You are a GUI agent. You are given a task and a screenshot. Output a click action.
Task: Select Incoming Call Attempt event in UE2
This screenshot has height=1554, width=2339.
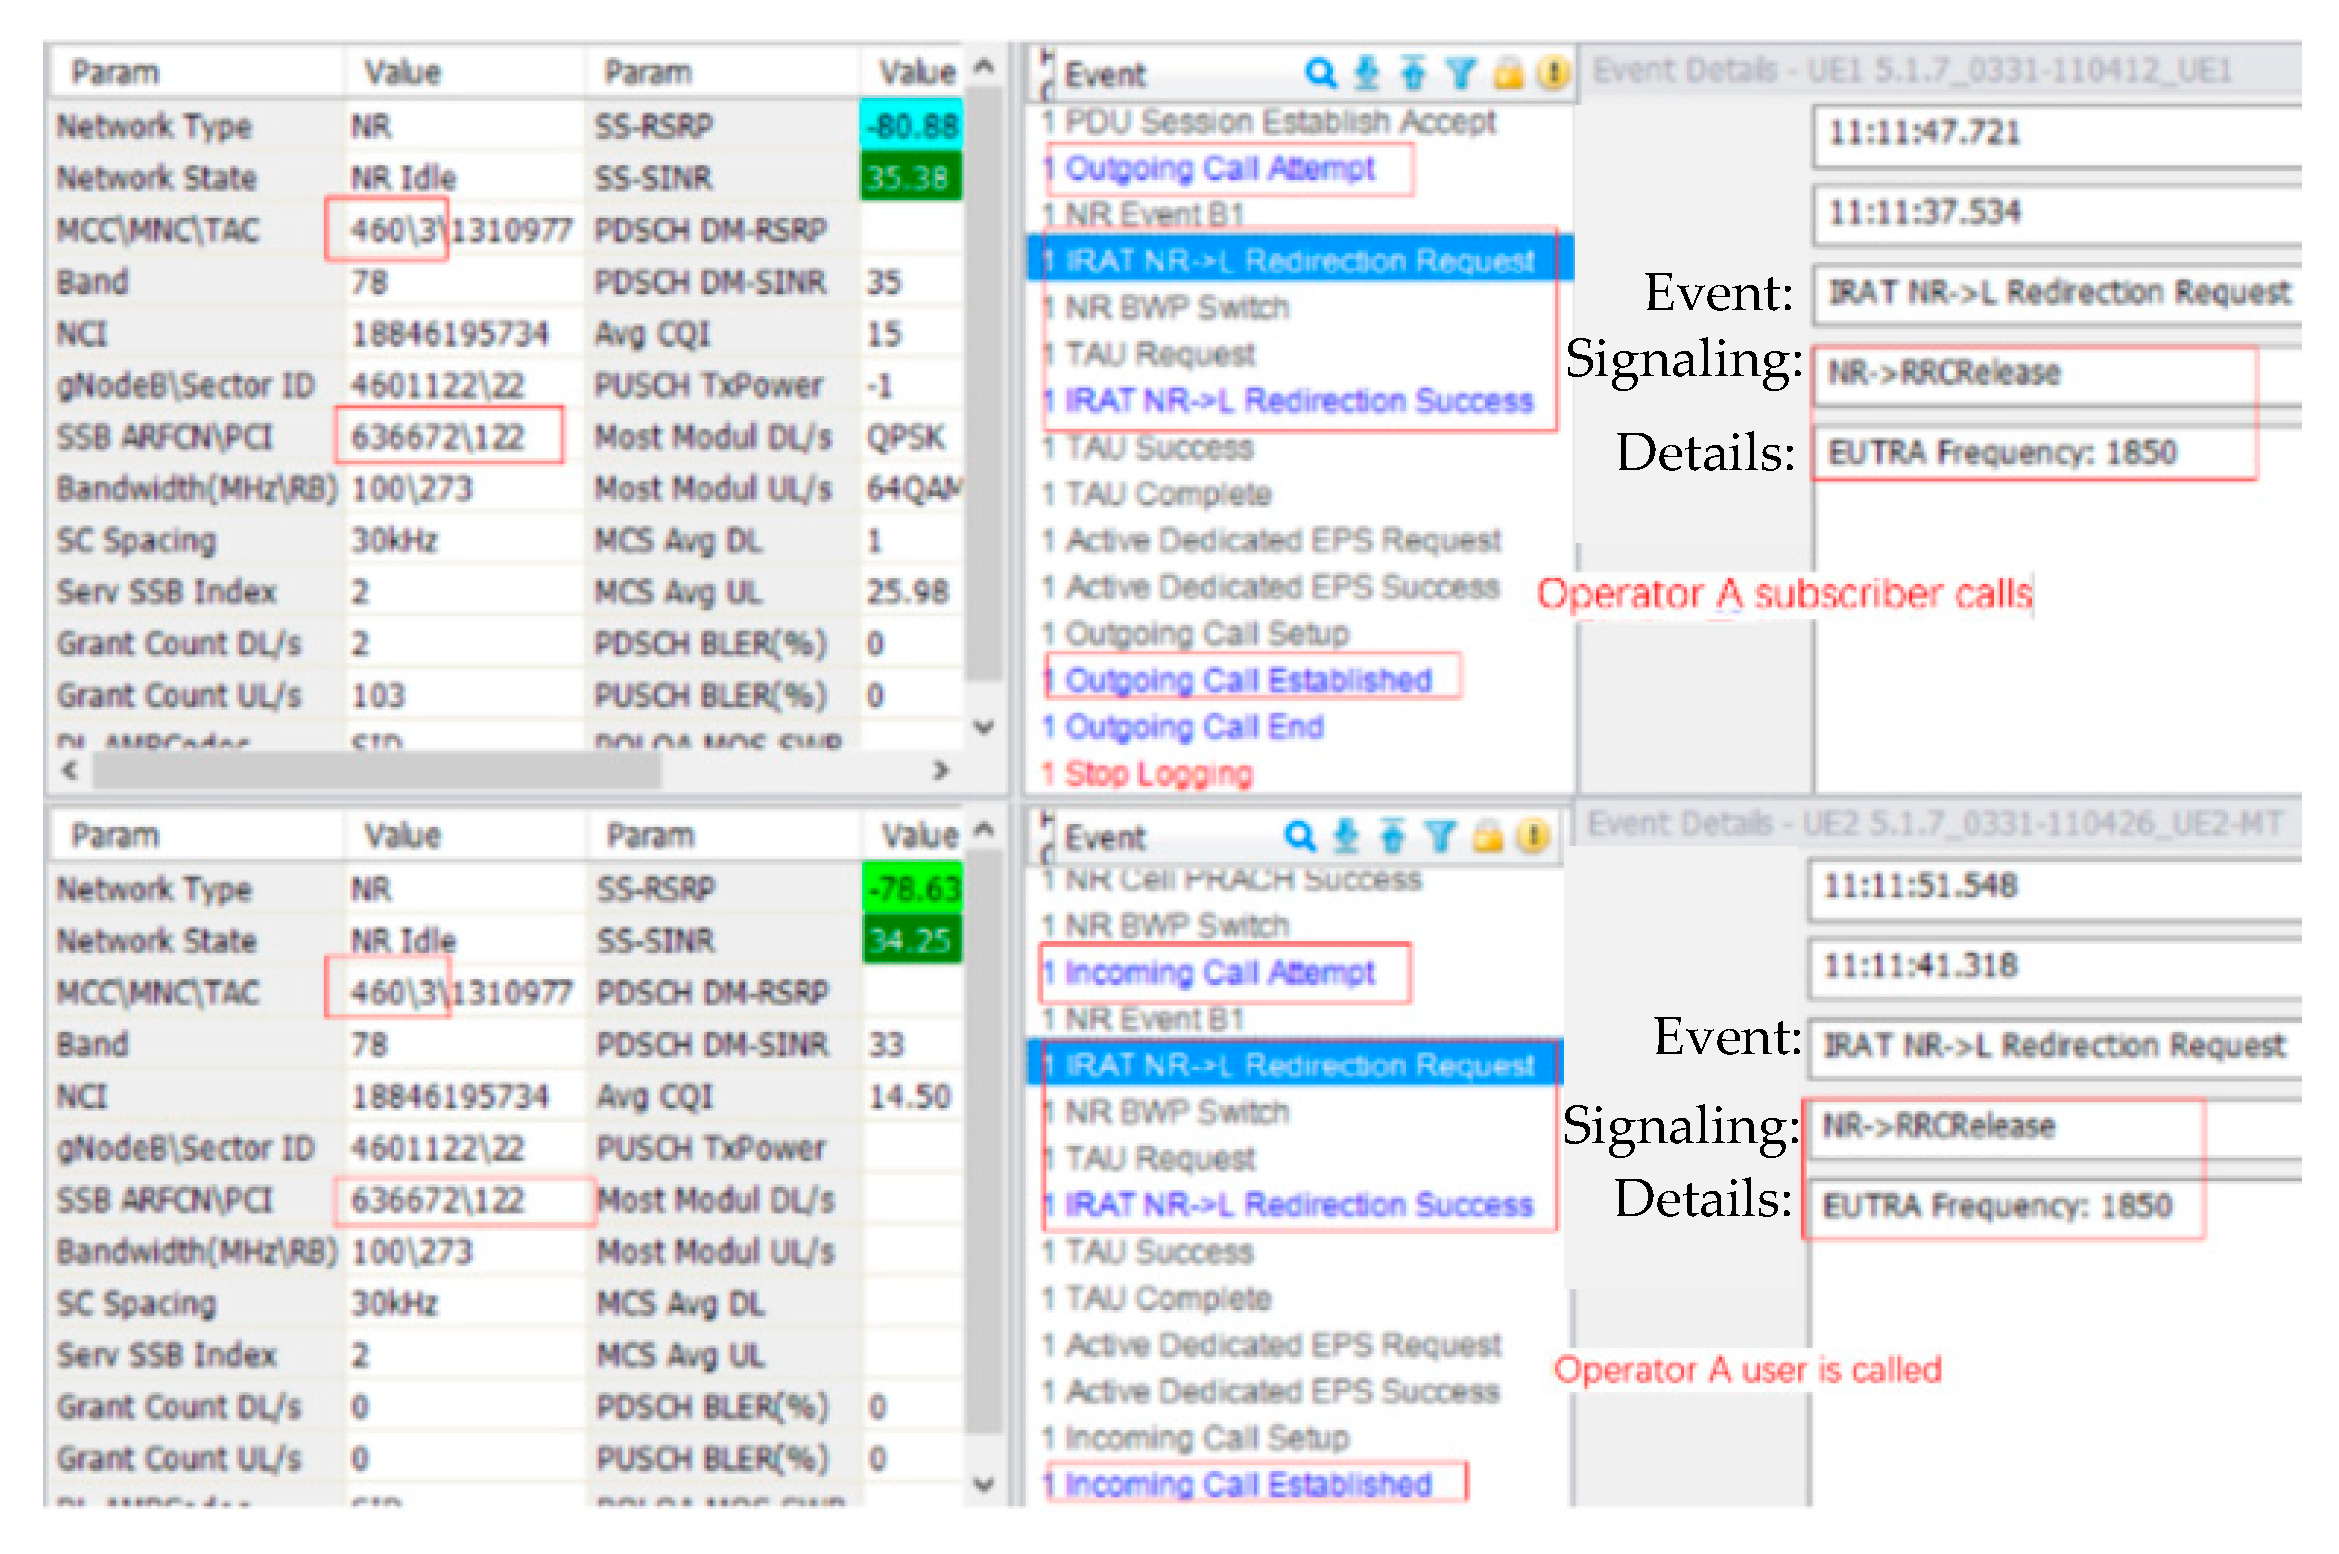(1220, 972)
